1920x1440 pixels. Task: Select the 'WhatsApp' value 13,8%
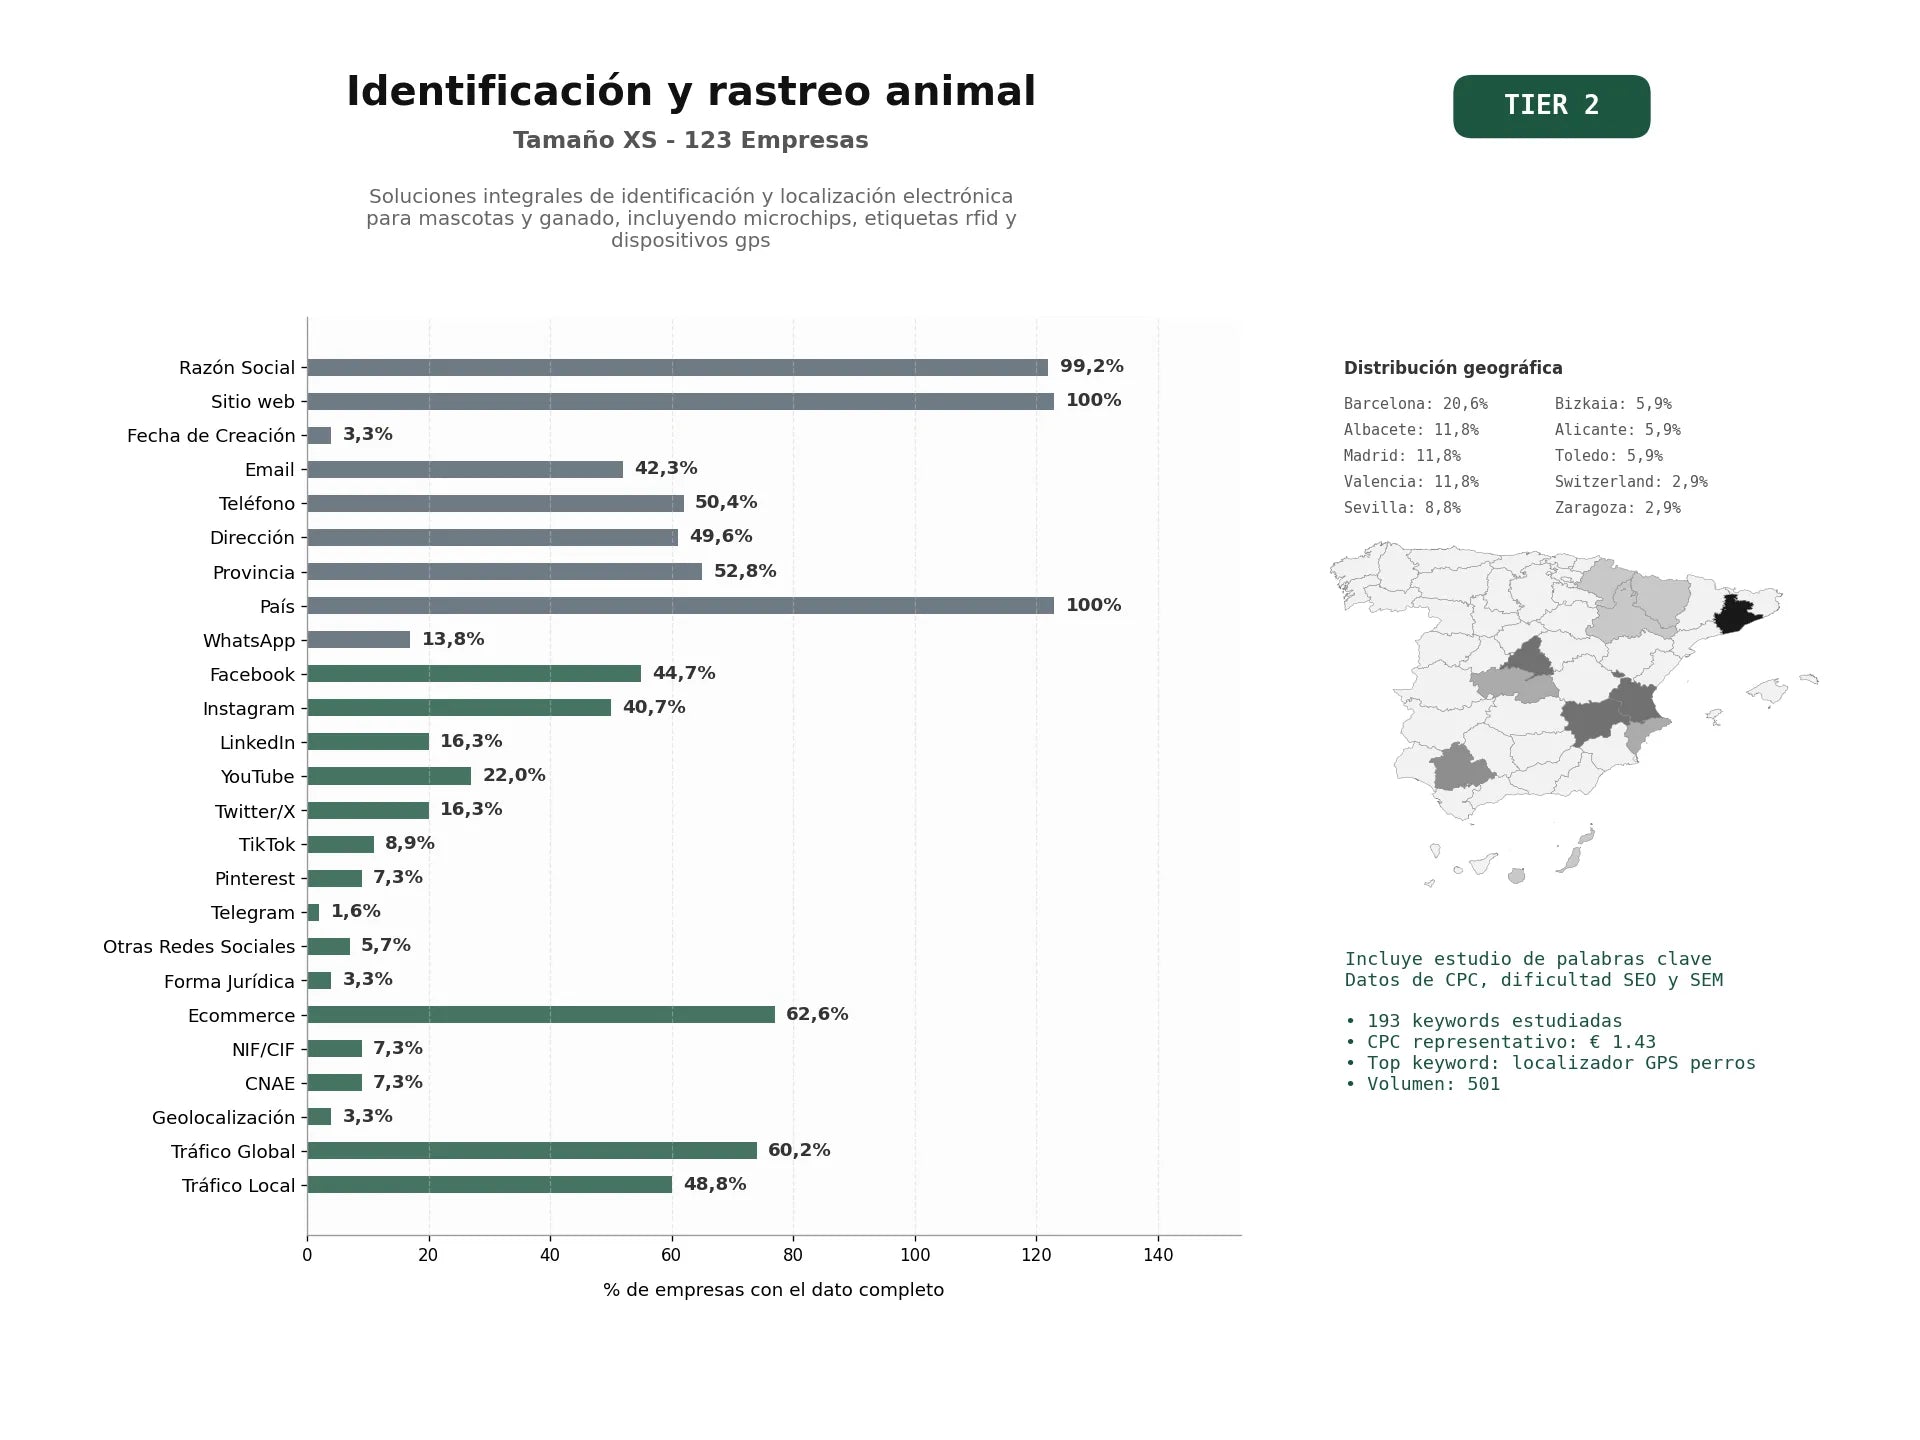click(x=453, y=639)
